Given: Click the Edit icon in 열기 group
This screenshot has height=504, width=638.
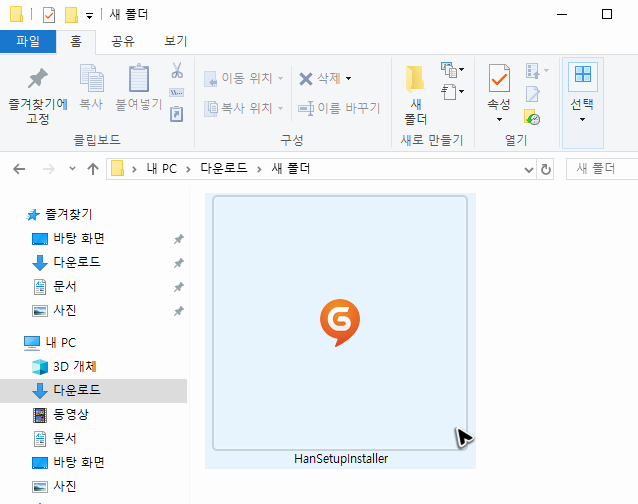Looking at the screenshot, I should pos(533,94).
